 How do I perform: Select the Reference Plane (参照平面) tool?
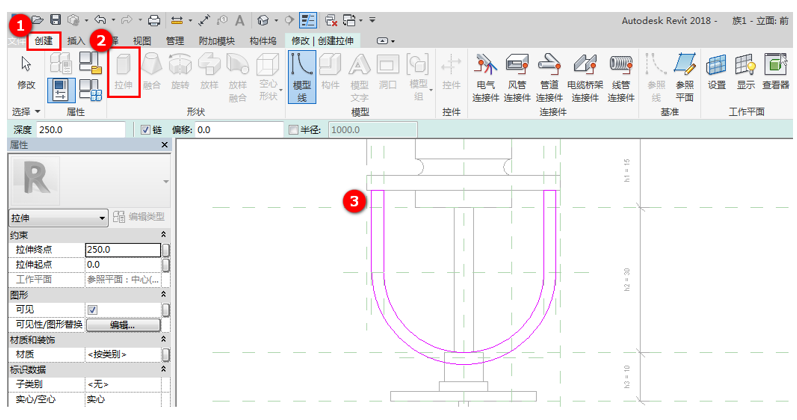pos(685,77)
